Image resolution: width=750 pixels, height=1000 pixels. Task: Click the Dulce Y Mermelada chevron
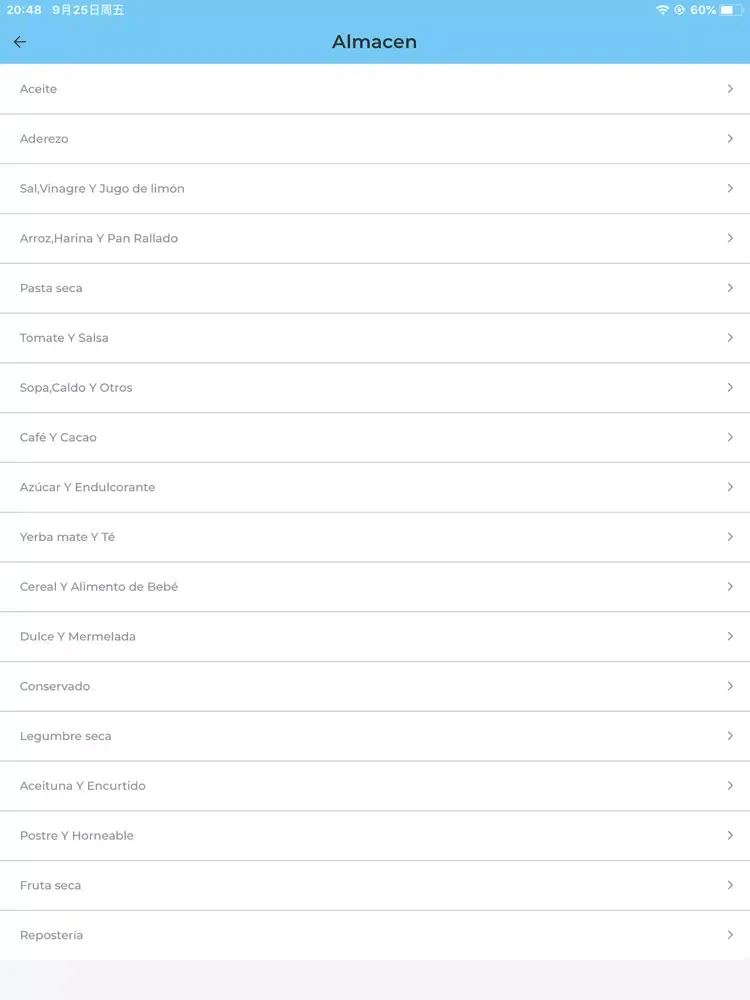pyautogui.click(x=730, y=636)
